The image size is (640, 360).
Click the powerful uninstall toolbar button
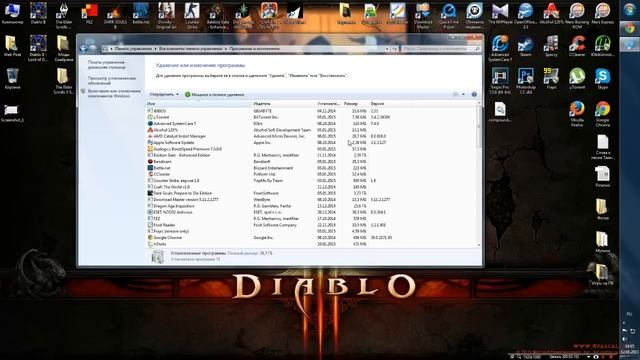click(x=215, y=94)
